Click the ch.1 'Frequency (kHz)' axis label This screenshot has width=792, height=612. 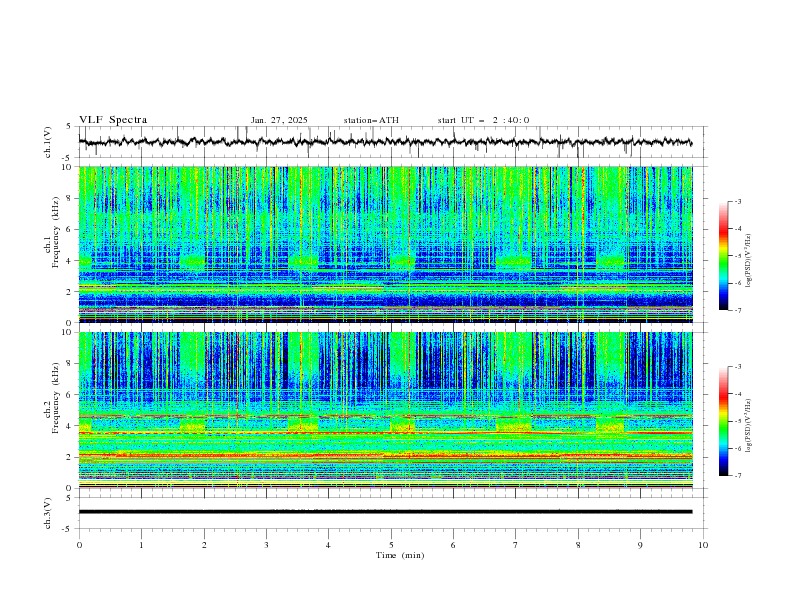pyautogui.click(x=55, y=231)
